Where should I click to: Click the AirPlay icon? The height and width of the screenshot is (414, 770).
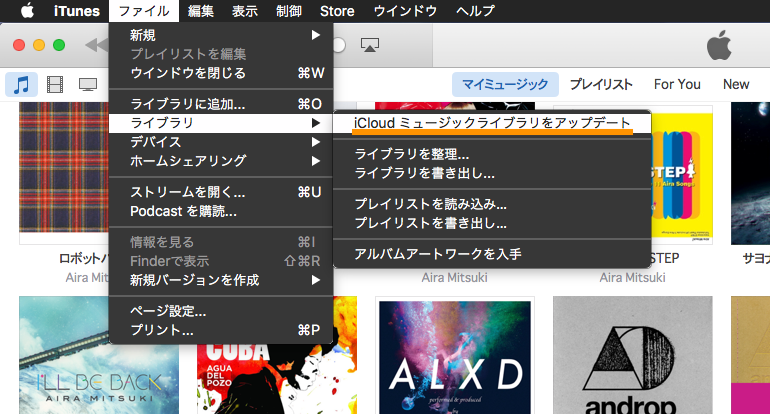tap(369, 45)
